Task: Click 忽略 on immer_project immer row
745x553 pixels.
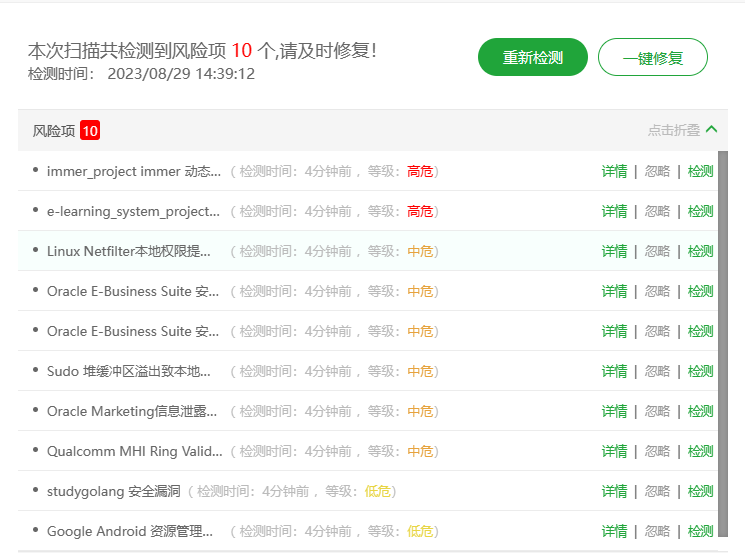Action: (x=657, y=171)
